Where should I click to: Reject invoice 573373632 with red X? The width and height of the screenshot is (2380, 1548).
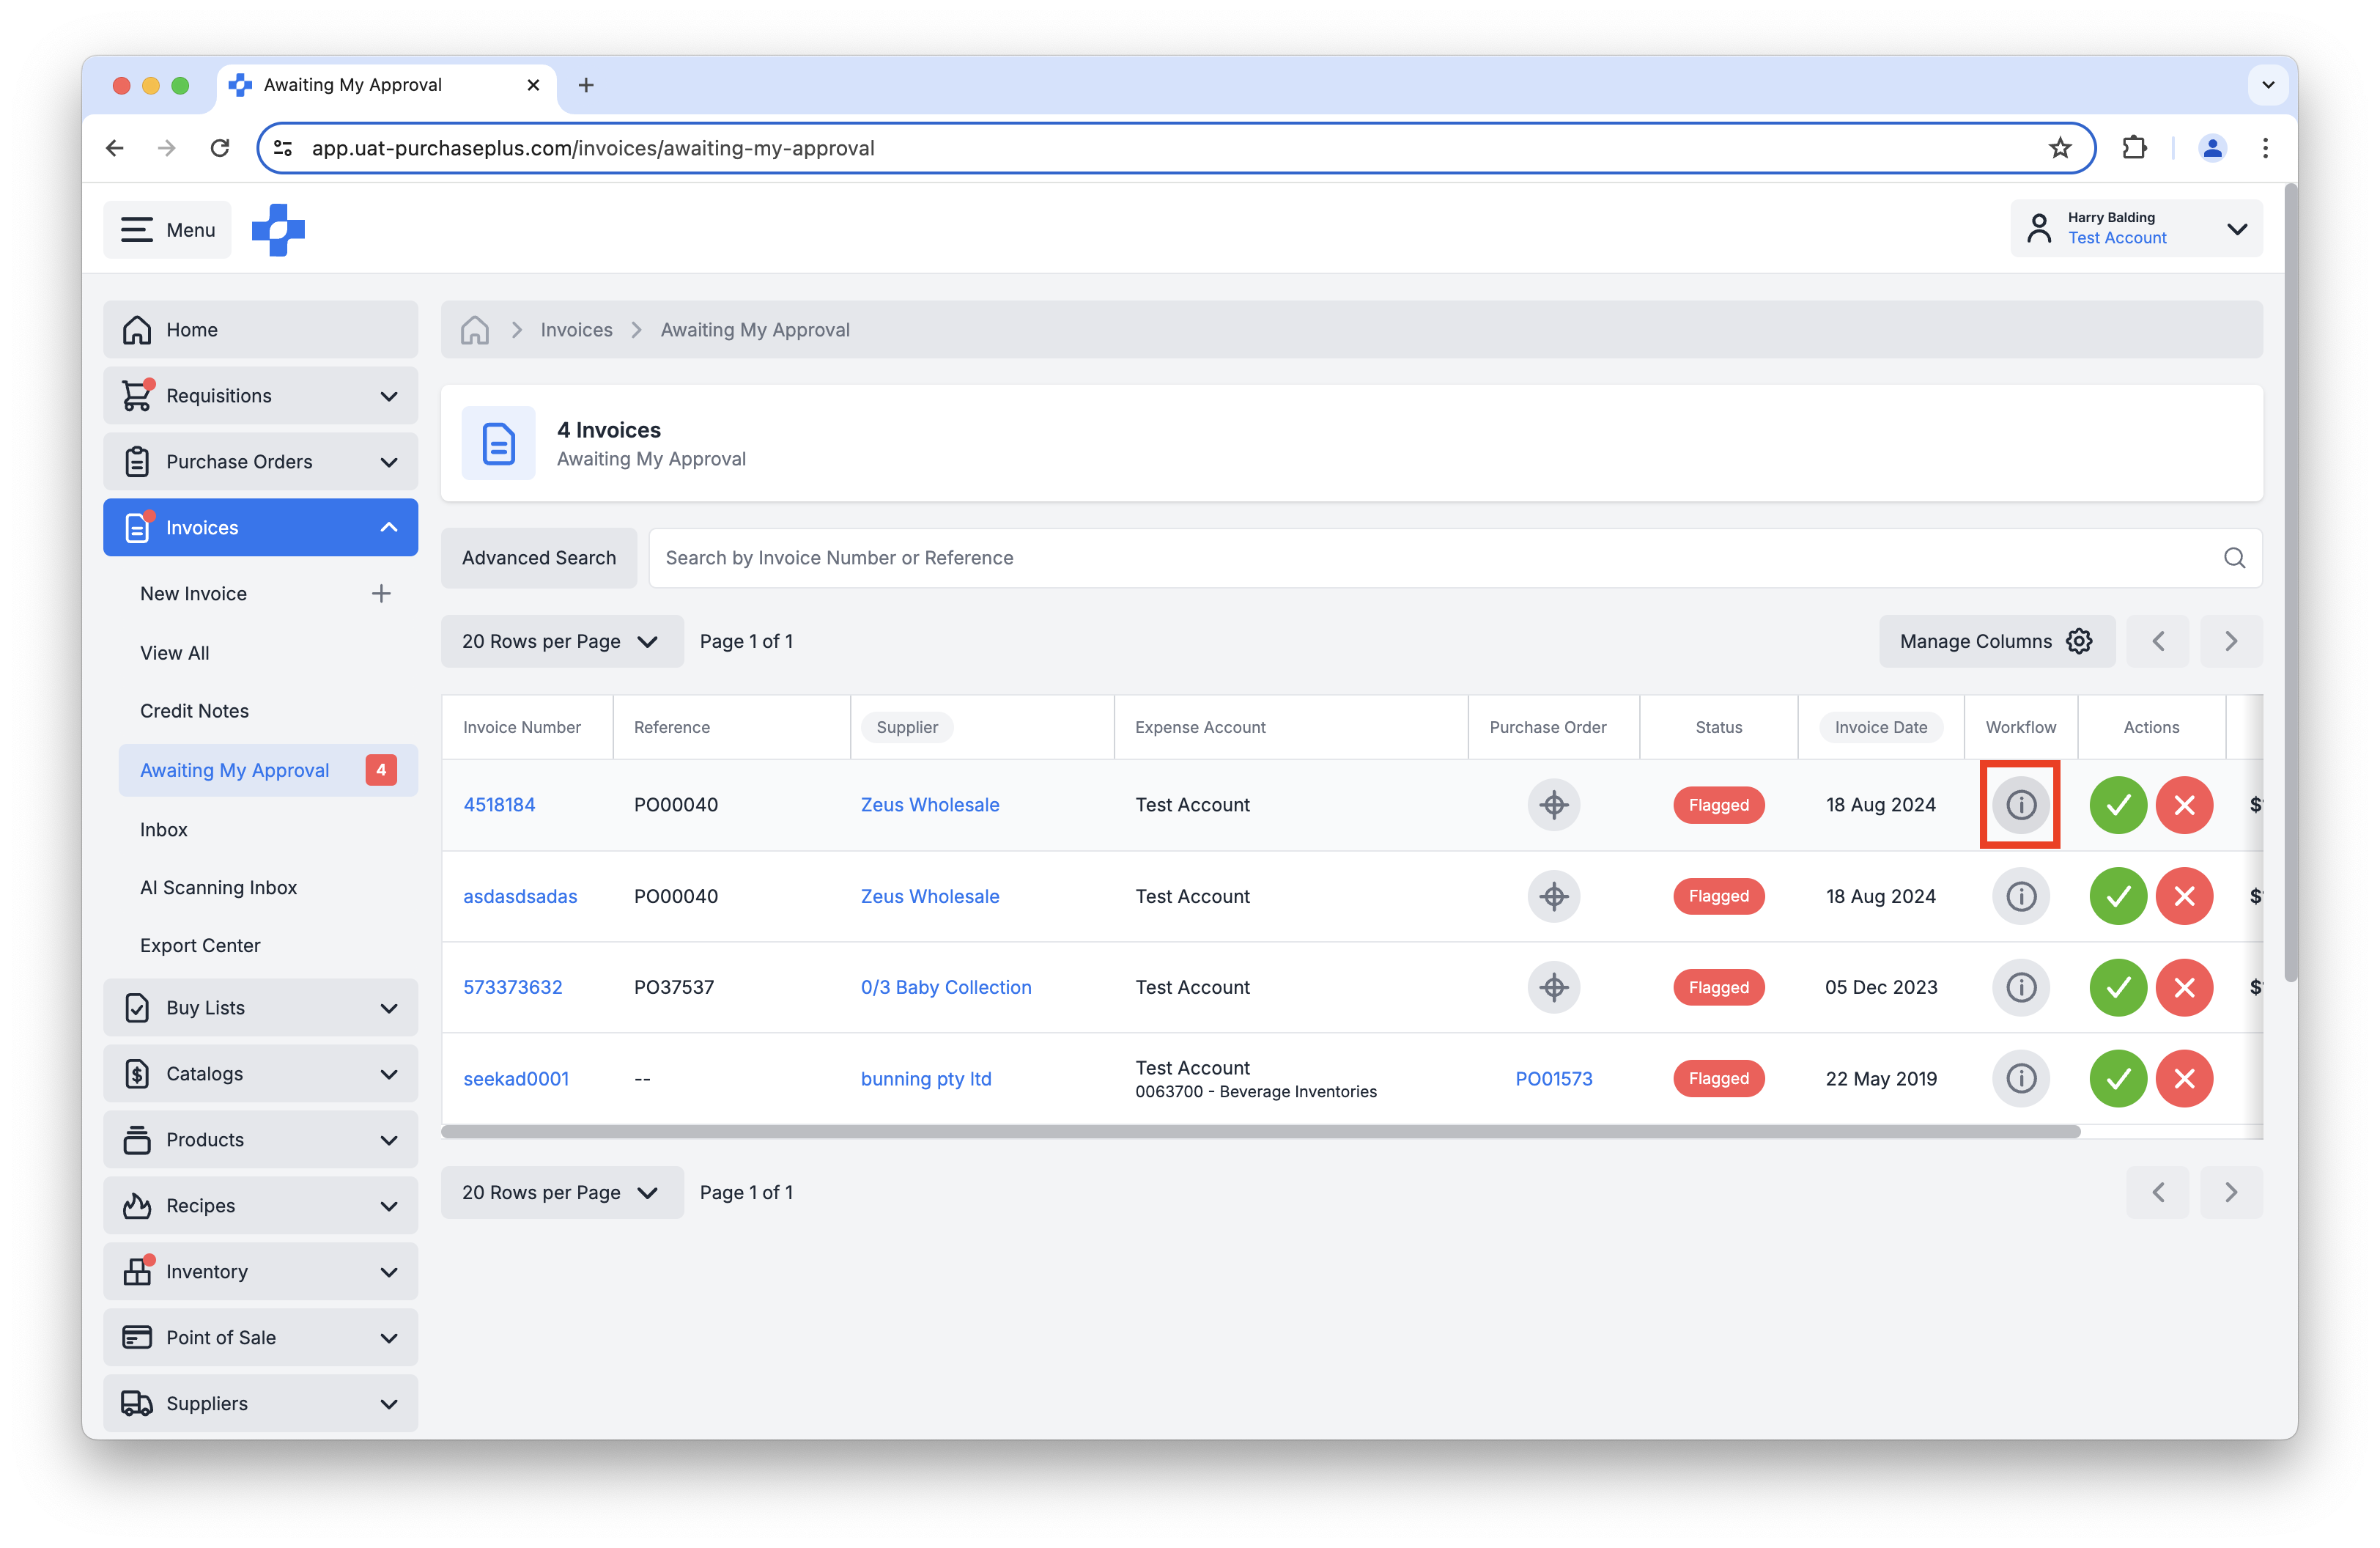pyautogui.click(x=2184, y=987)
